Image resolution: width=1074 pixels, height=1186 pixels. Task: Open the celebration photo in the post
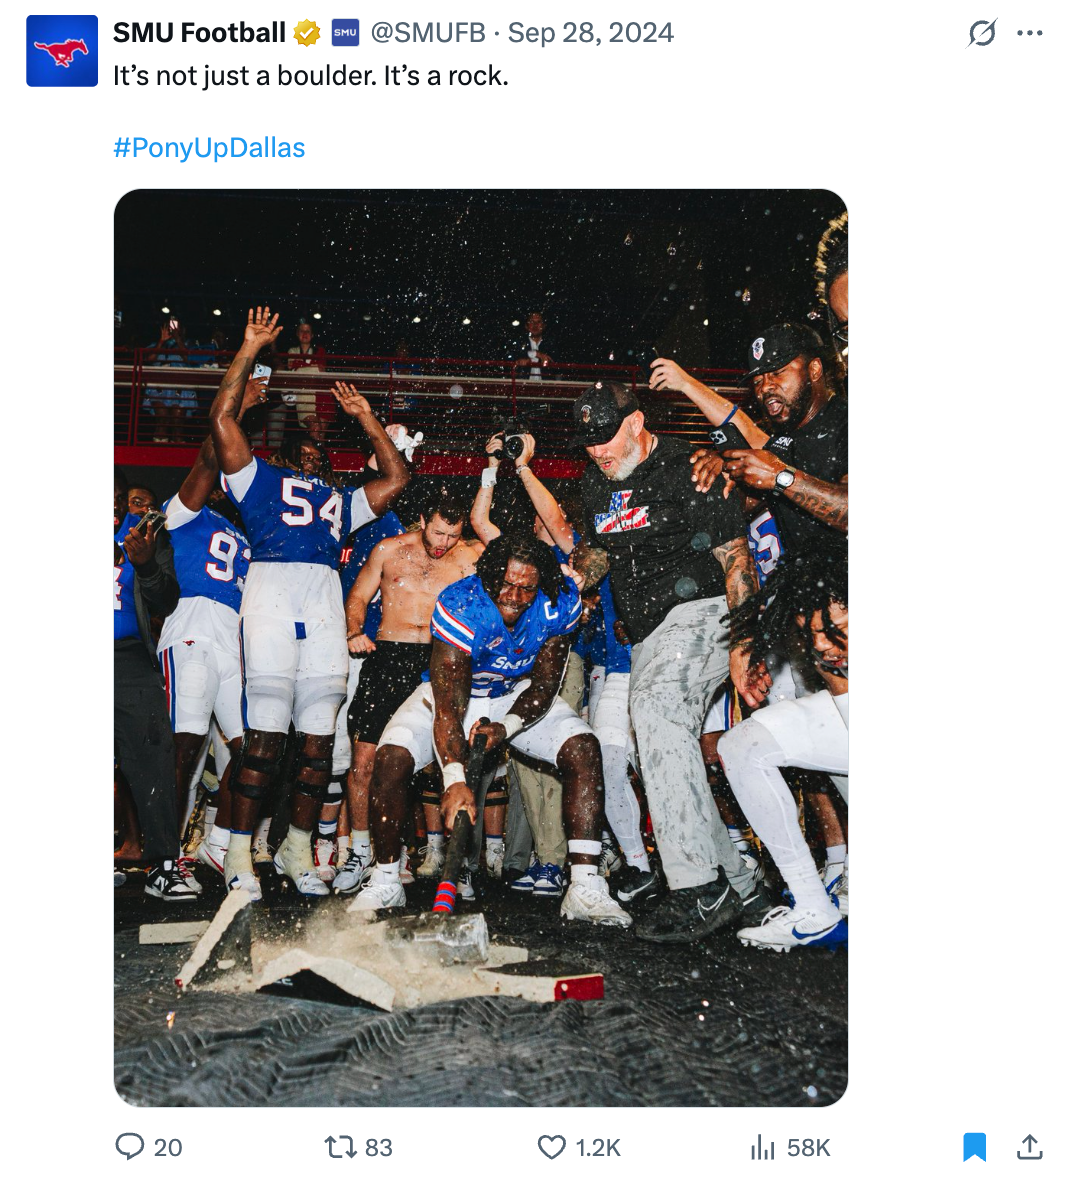[481, 647]
